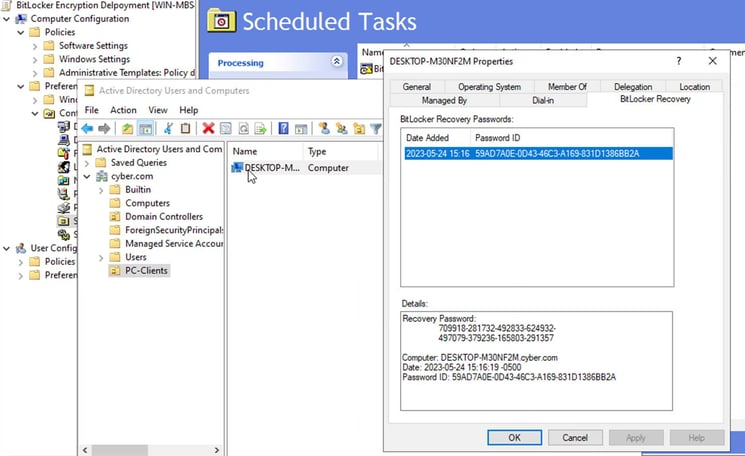Click the DESKTOP-M... computer icon in list
The image size is (745, 456).
(237, 168)
